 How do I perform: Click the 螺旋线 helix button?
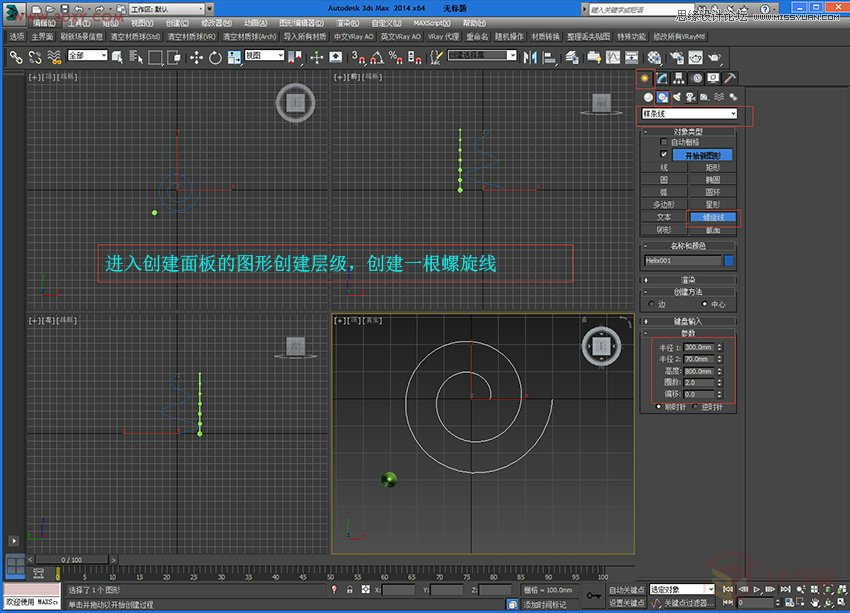coord(712,217)
